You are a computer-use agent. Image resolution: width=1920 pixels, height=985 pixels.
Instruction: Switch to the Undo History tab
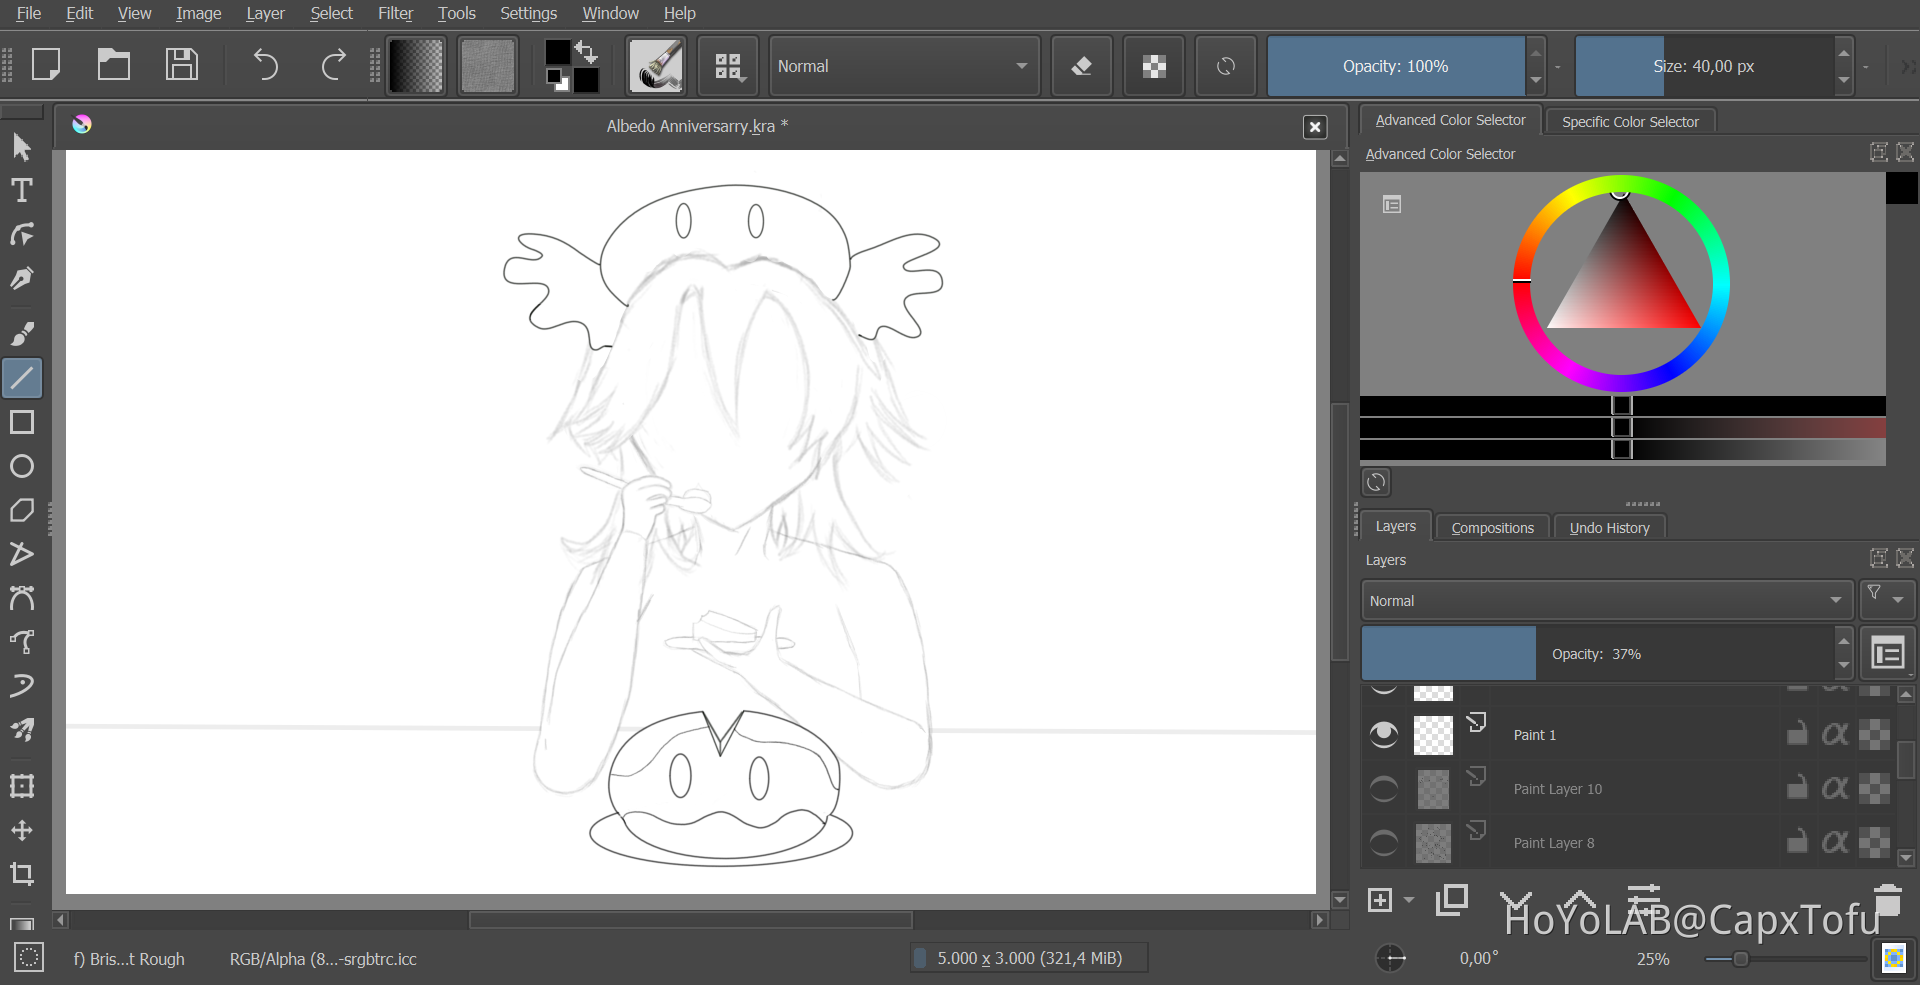pos(1609,528)
